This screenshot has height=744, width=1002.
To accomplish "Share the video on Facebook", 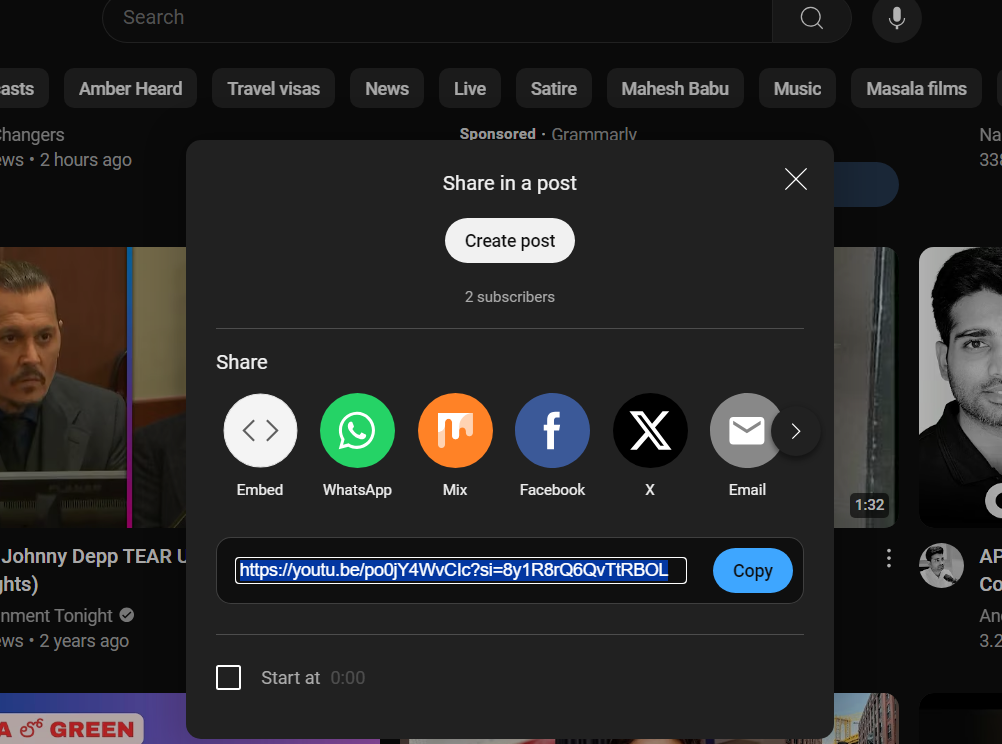I will 552,430.
